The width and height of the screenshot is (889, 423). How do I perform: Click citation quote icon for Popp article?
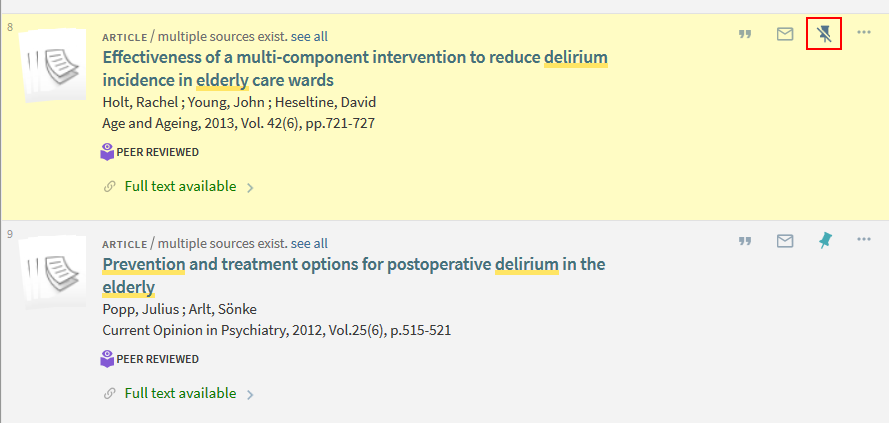coord(744,242)
